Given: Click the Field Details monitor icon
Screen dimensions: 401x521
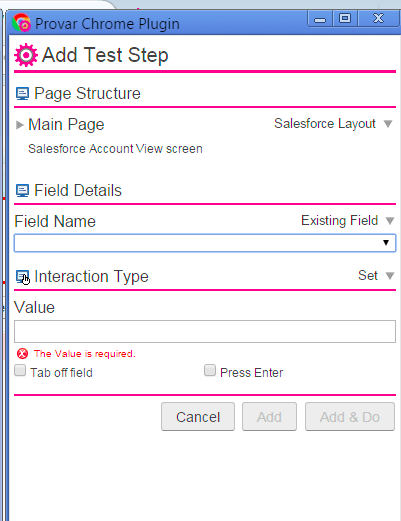Looking at the screenshot, I should pos(22,191).
